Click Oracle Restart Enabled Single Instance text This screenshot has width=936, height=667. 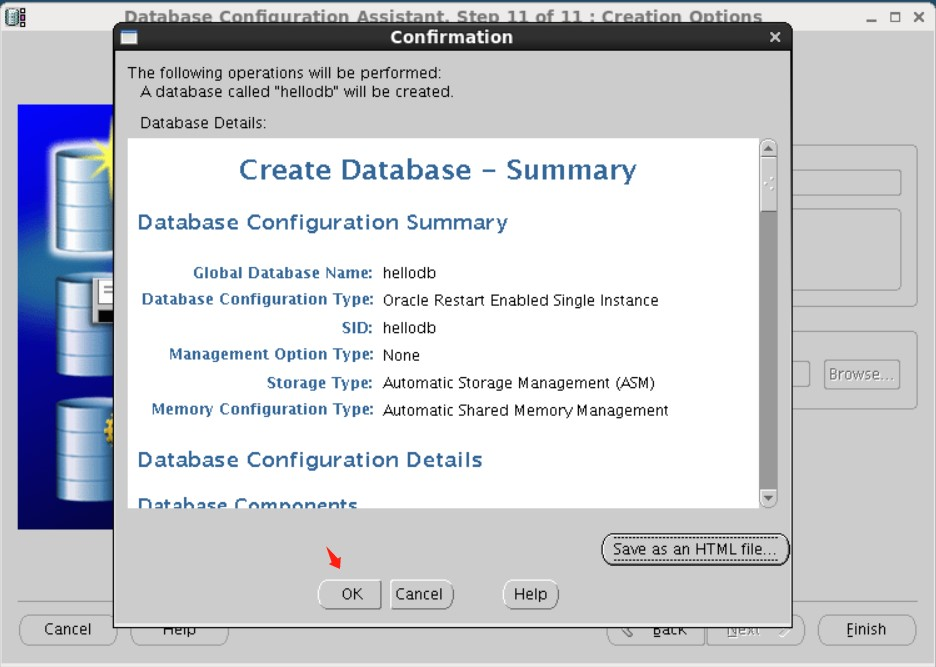(x=521, y=300)
